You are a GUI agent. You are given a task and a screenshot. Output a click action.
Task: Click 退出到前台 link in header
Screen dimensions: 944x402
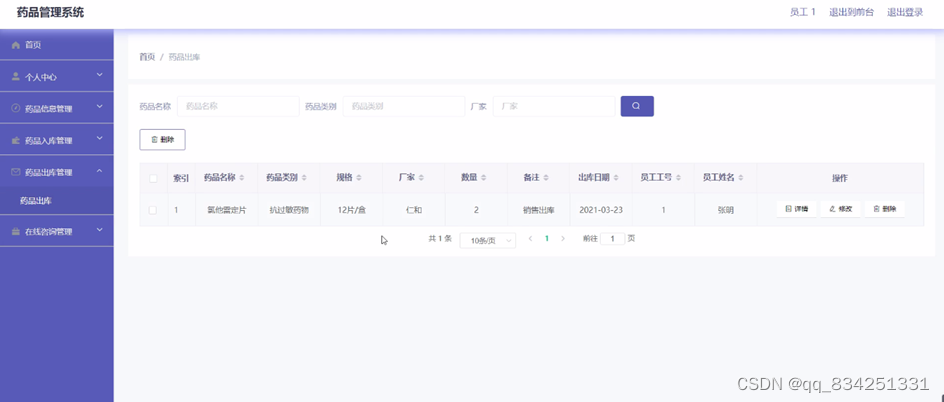click(851, 12)
